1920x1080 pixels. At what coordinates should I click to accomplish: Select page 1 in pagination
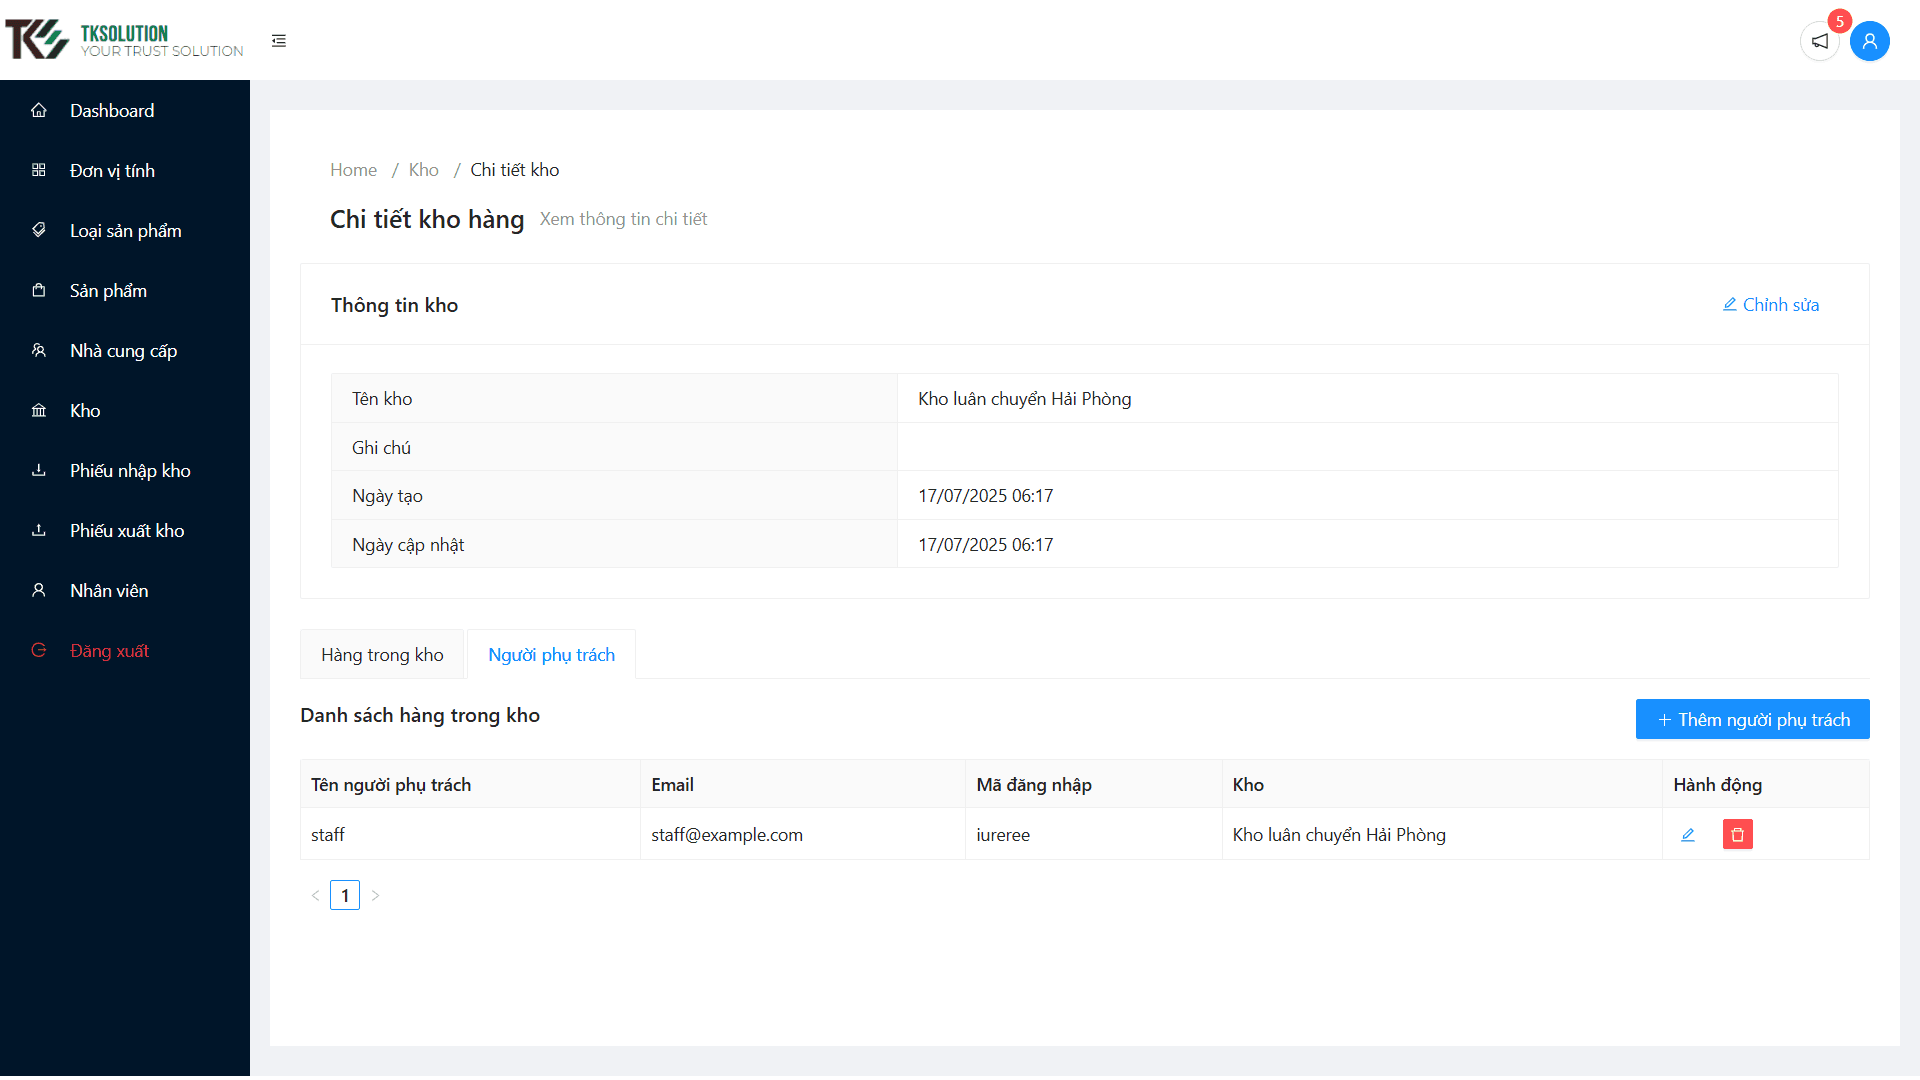coord(345,896)
